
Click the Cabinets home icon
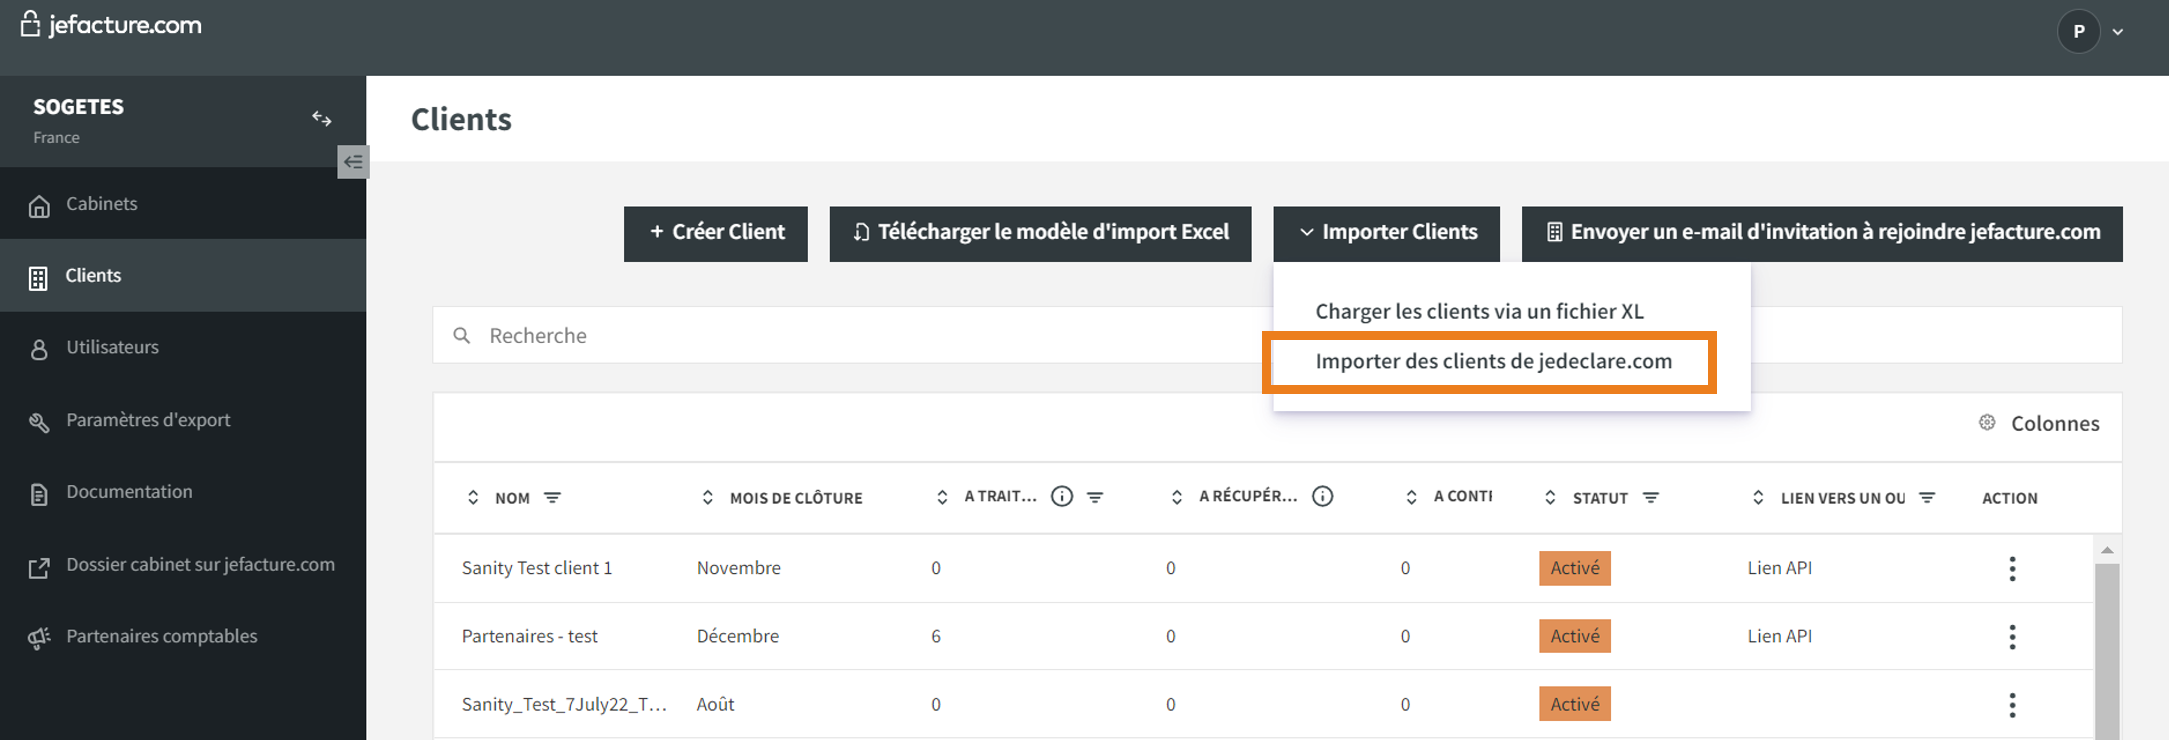(39, 206)
